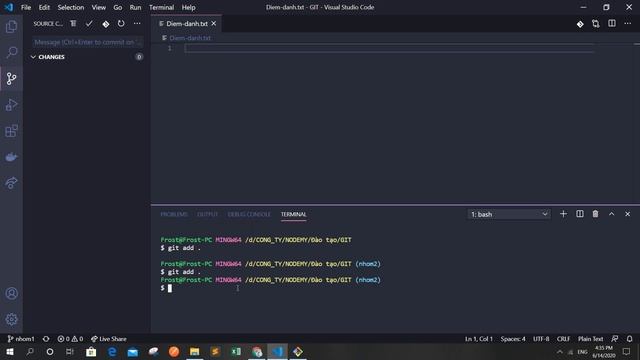
Task: Close the terminal panel
Action: pyautogui.click(x=627, y=214)
